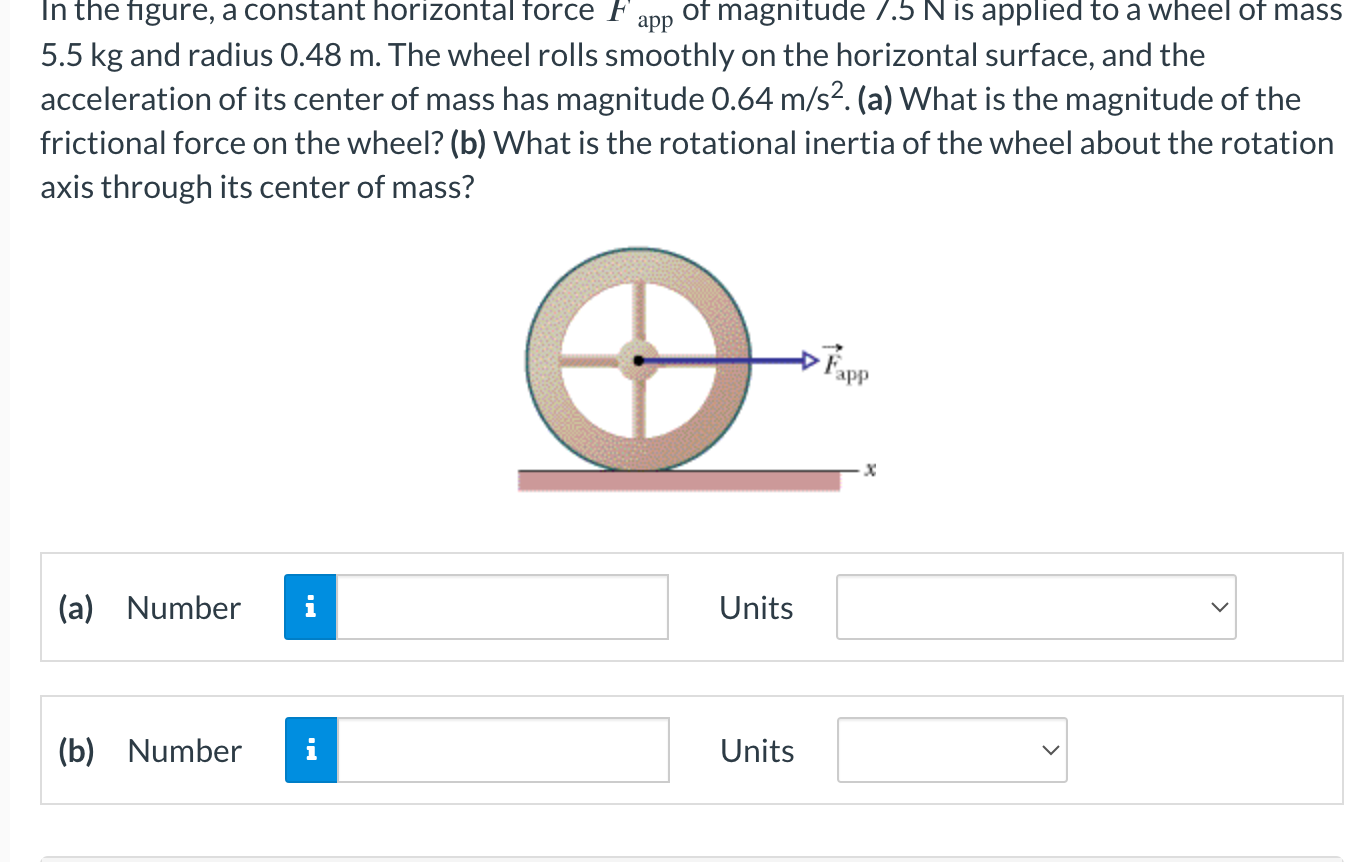Click the Units label for part (a)
1362x862 pixels.
point(755,607)
